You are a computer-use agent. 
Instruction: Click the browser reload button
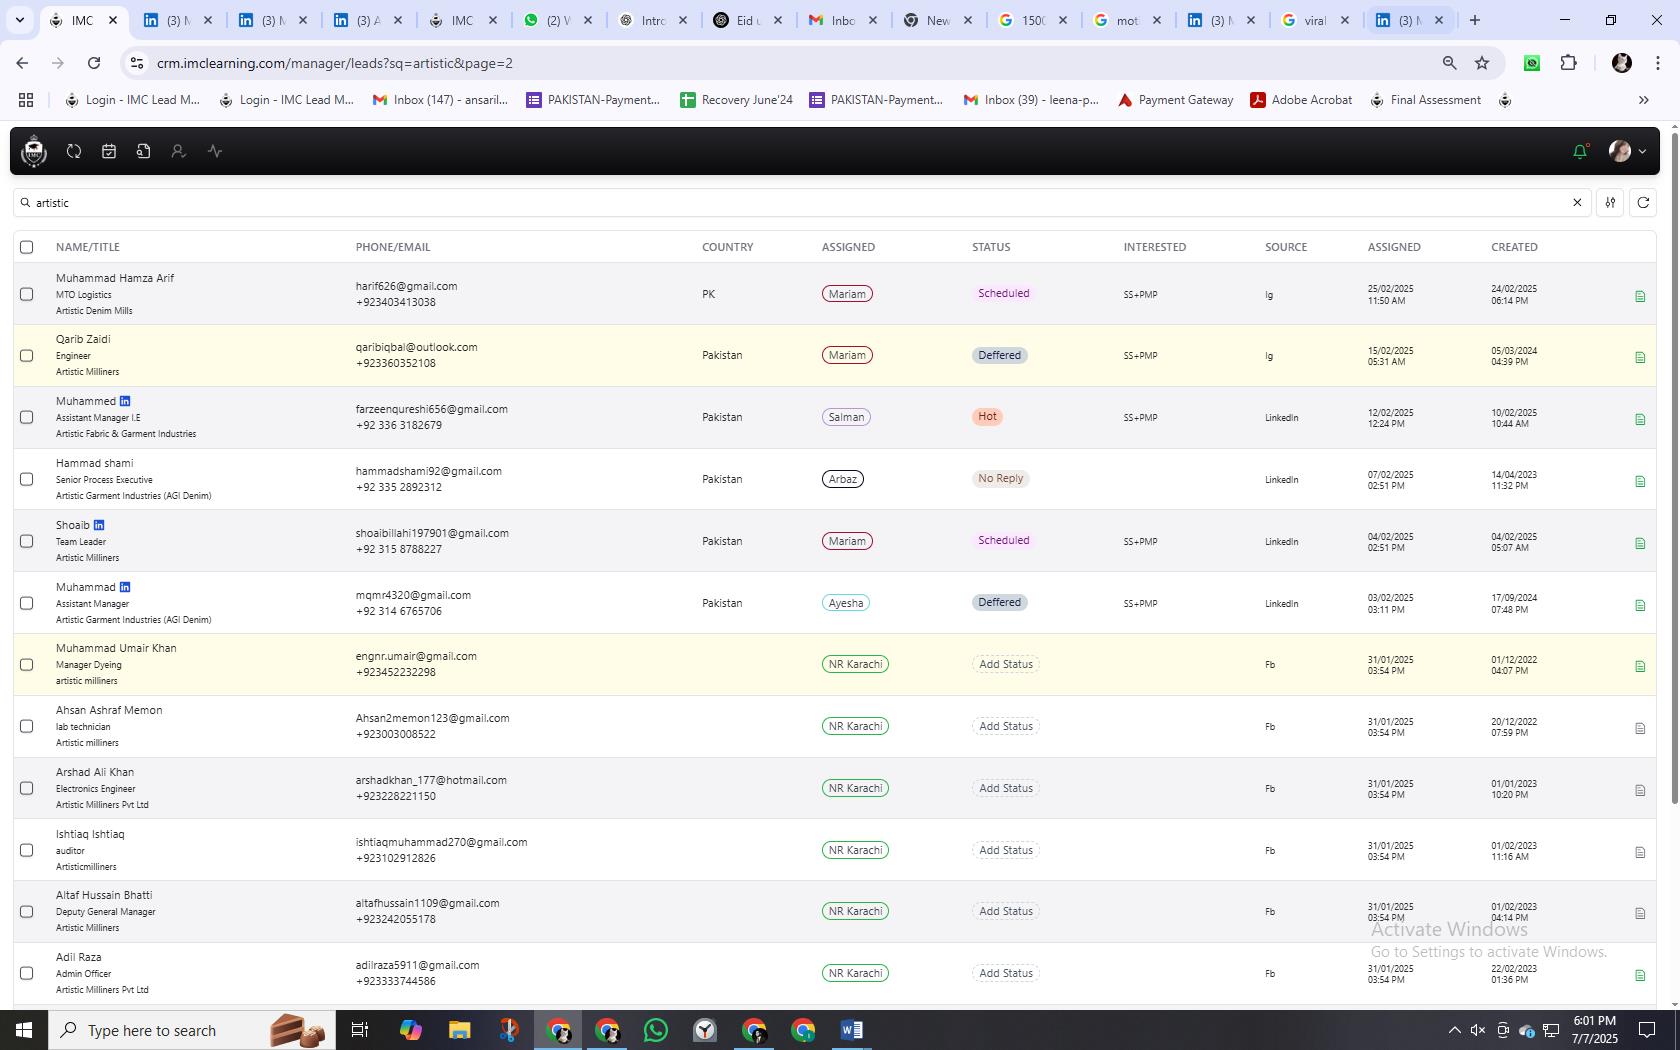pyautogui.click(x=94, y=63)
